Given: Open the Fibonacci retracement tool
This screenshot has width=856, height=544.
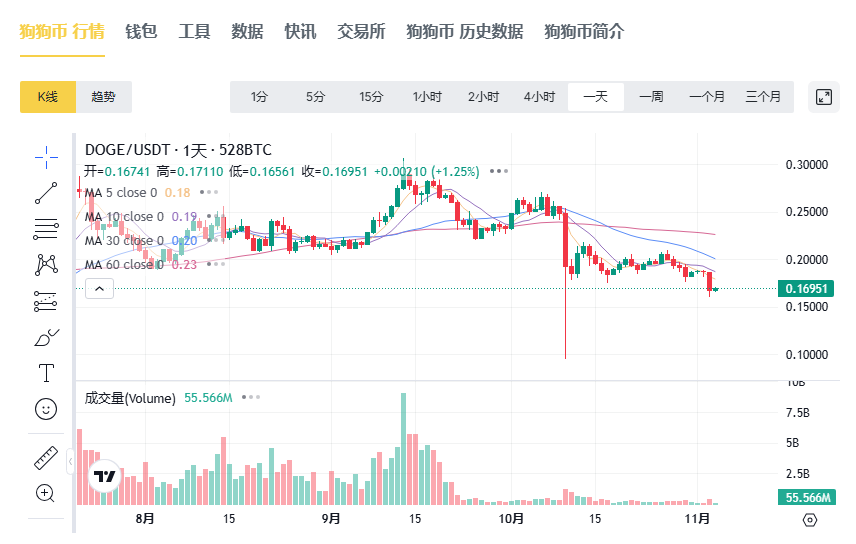Looking at the screenshot, I should click(x=46, y=229).
